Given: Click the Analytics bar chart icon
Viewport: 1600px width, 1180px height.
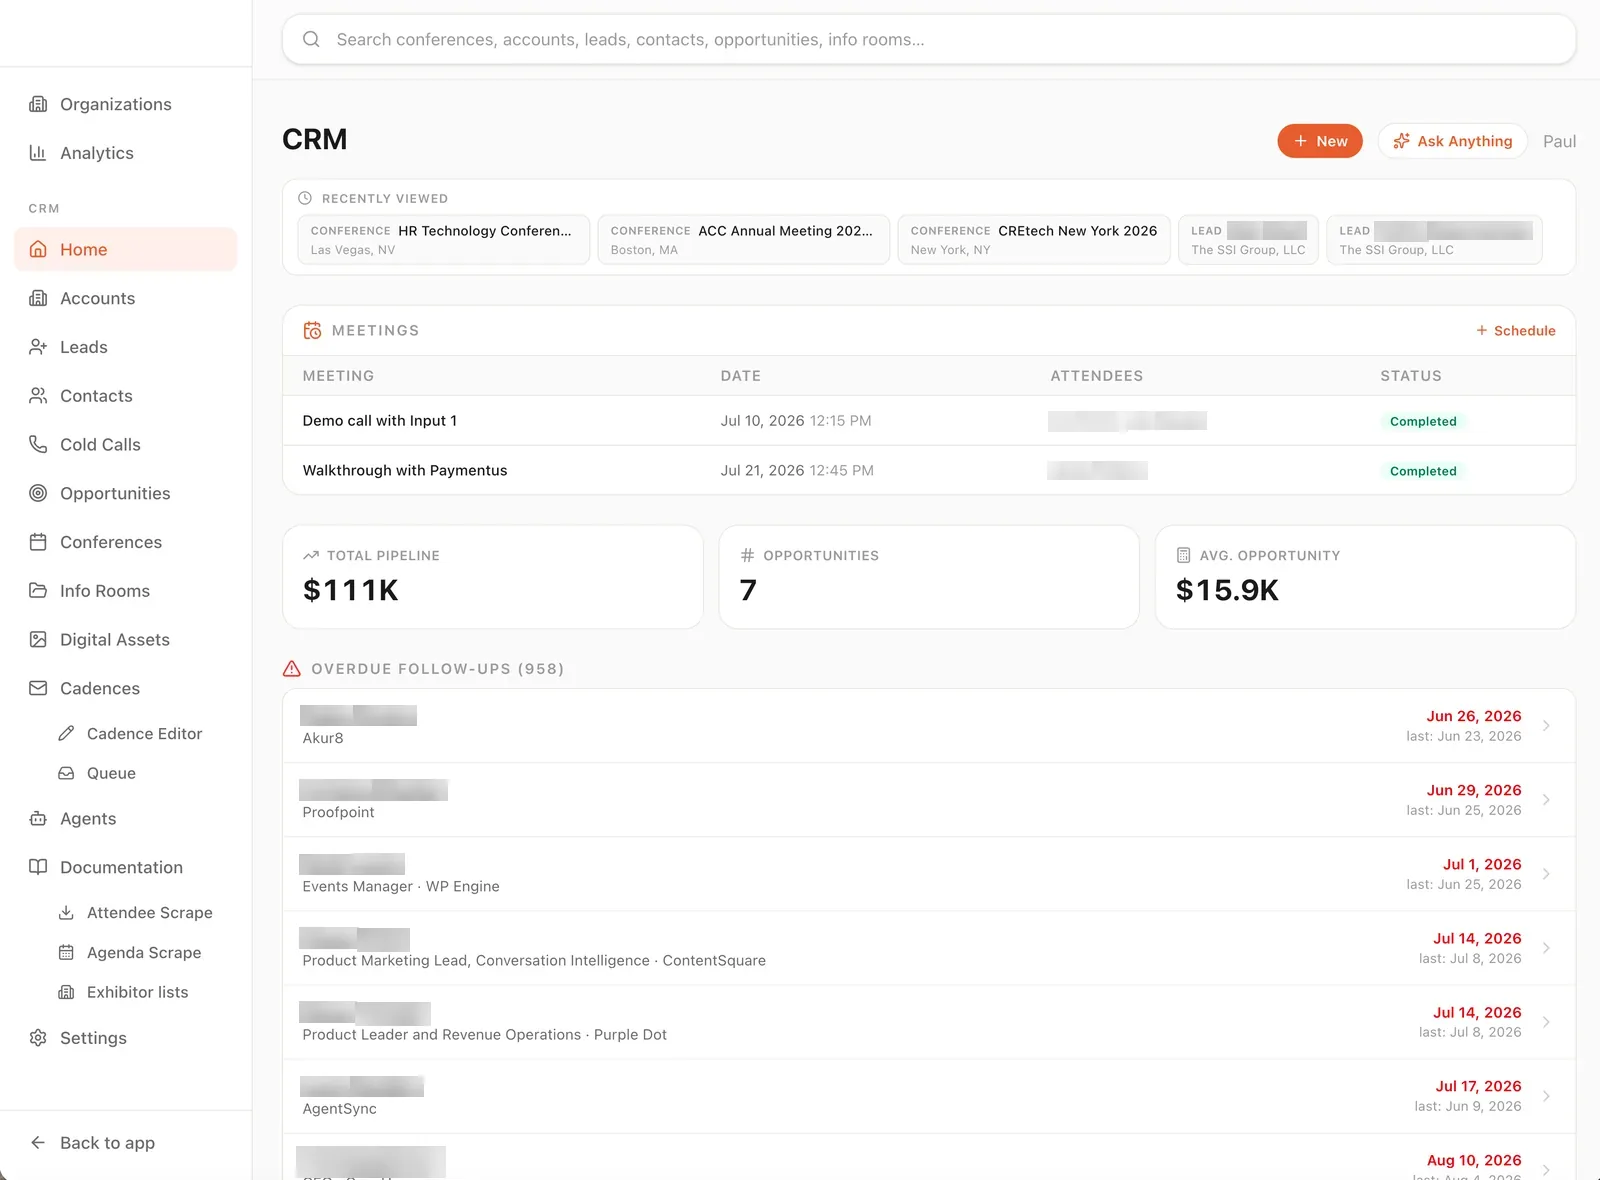Looking at the screenshot, I should click(x=38, y=153).
